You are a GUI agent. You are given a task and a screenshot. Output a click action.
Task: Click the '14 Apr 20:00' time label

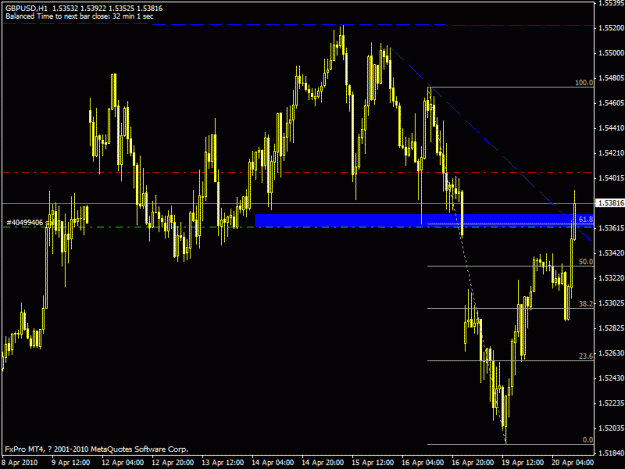[x=322, y=463]
